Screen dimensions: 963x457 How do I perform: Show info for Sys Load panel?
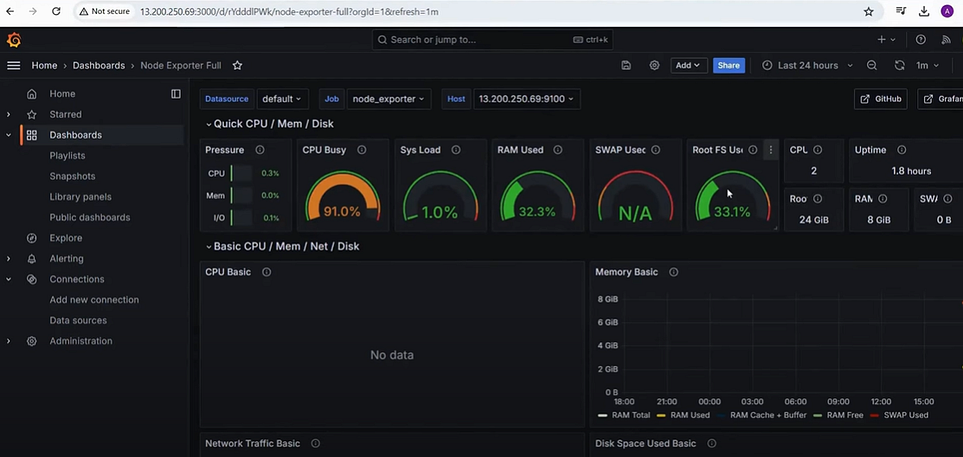pyautogui.click(x=456, y=150)
